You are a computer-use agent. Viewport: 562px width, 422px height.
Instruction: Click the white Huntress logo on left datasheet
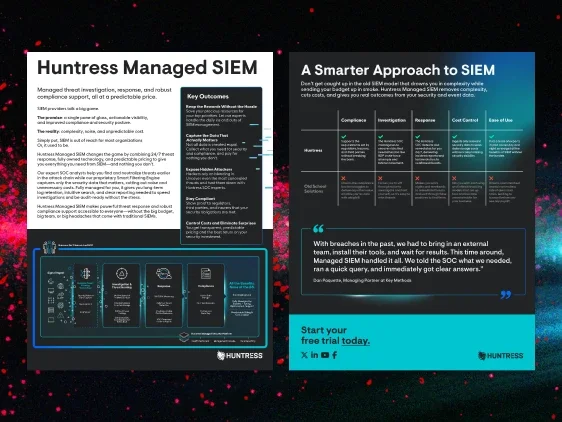click(239, 355)
